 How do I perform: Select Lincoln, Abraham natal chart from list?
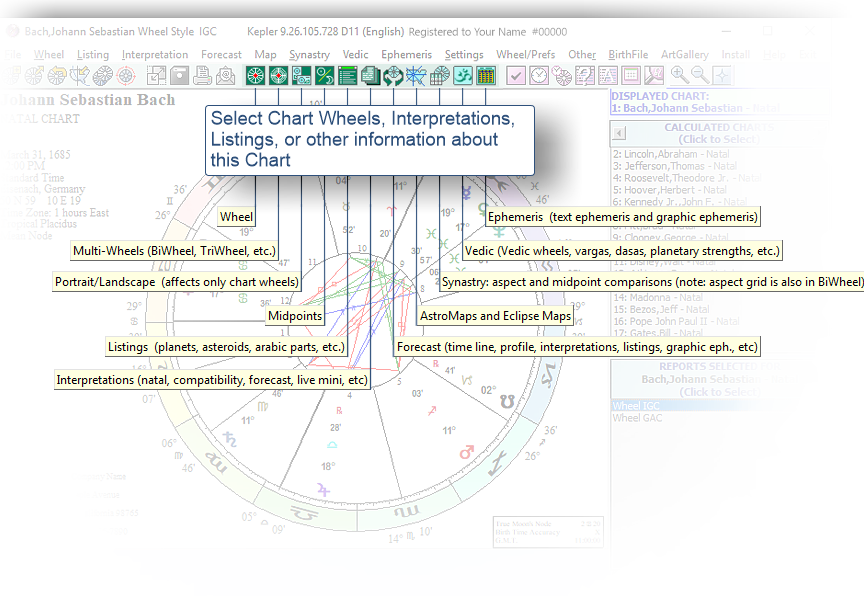(672, 154)
